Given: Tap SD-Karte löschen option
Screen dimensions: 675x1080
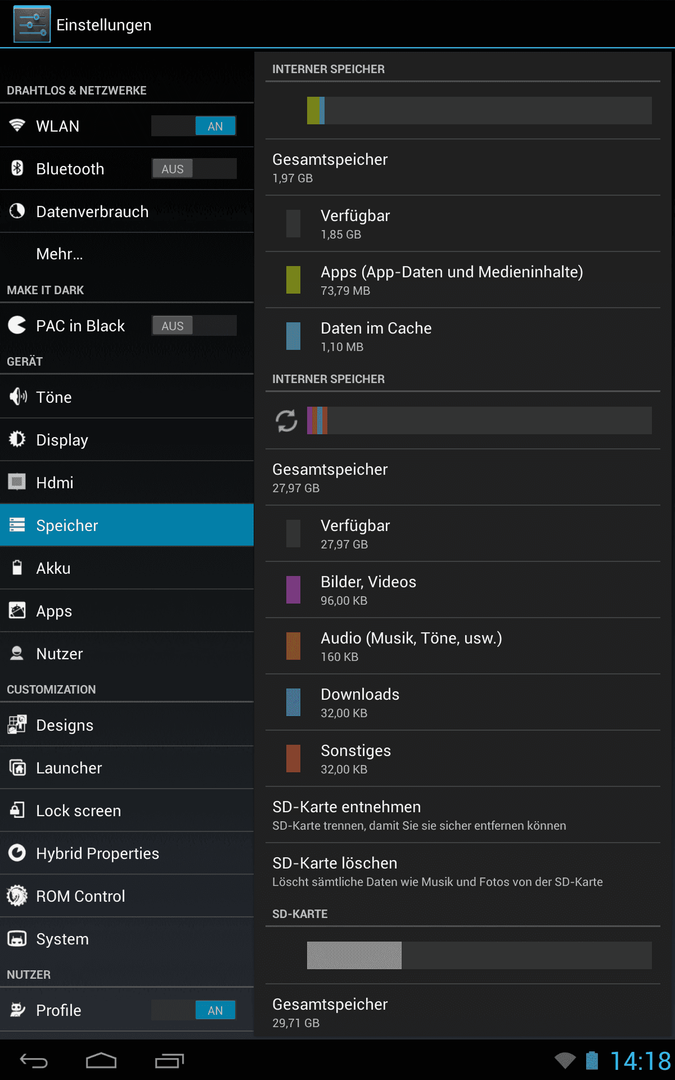Looking at the screenshot, I should click(x=463, y=871).
